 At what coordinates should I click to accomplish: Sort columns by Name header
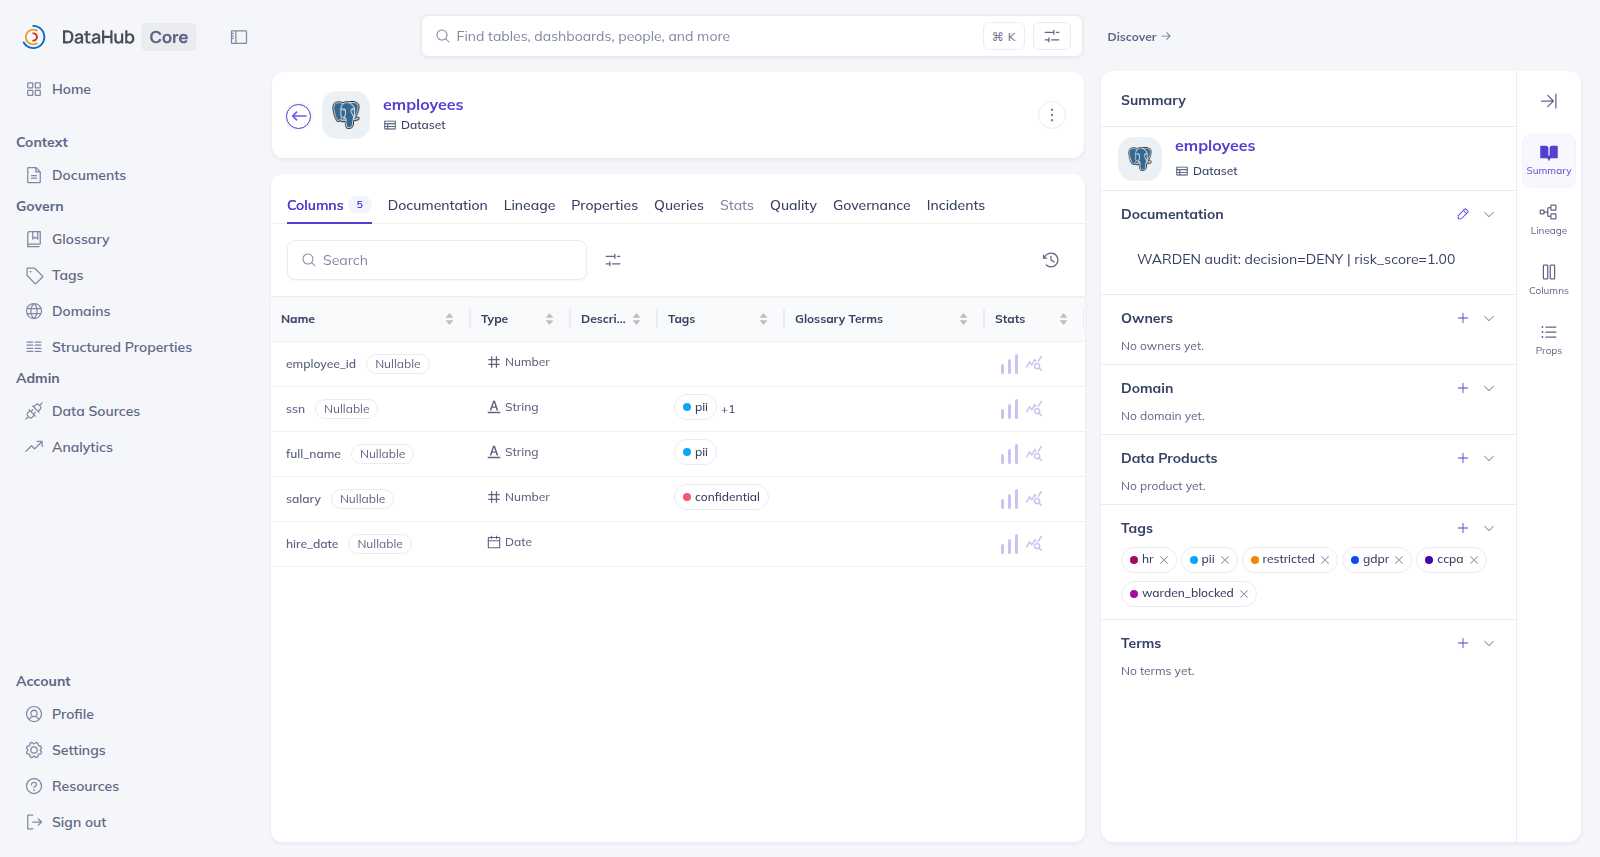tap(298, 319)
